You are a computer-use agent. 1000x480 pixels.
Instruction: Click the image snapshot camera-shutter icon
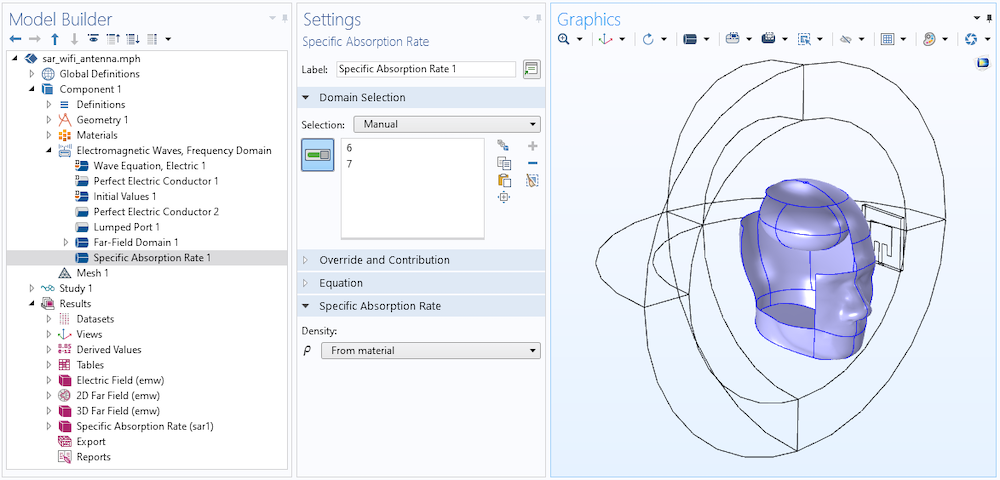click(x=971, y=40)
